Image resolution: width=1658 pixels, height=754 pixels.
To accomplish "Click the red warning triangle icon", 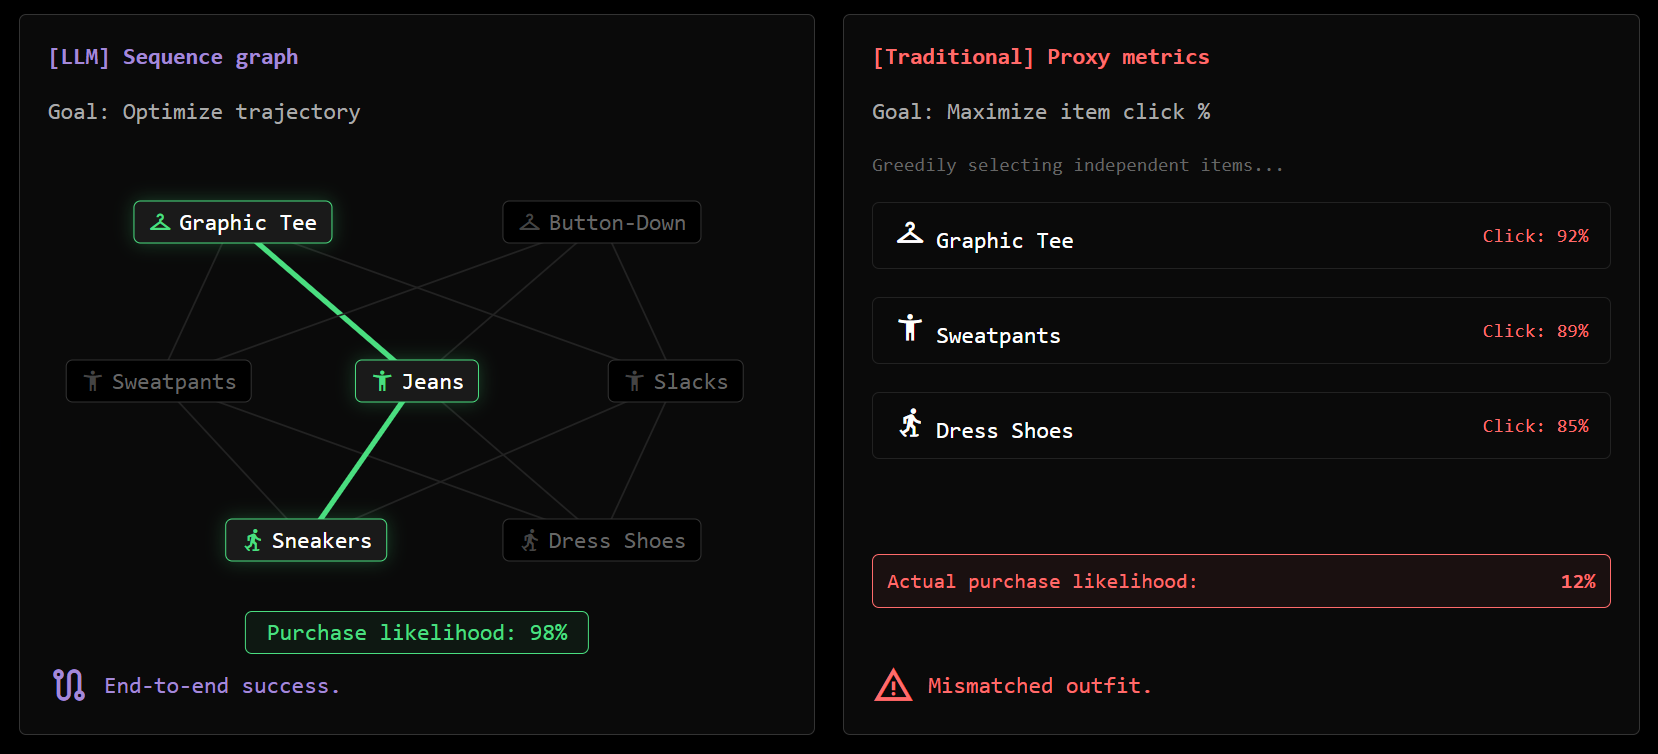I will point(893,686).
